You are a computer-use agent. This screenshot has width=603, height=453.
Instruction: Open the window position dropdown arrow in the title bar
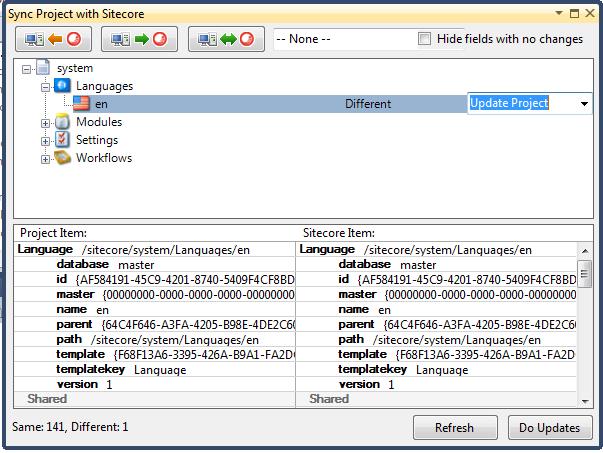point(559,13)
